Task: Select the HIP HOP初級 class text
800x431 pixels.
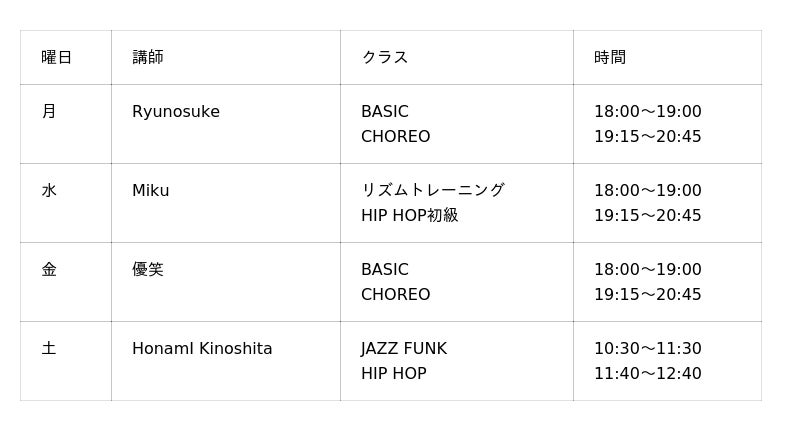Action: (x=410, y=215)
